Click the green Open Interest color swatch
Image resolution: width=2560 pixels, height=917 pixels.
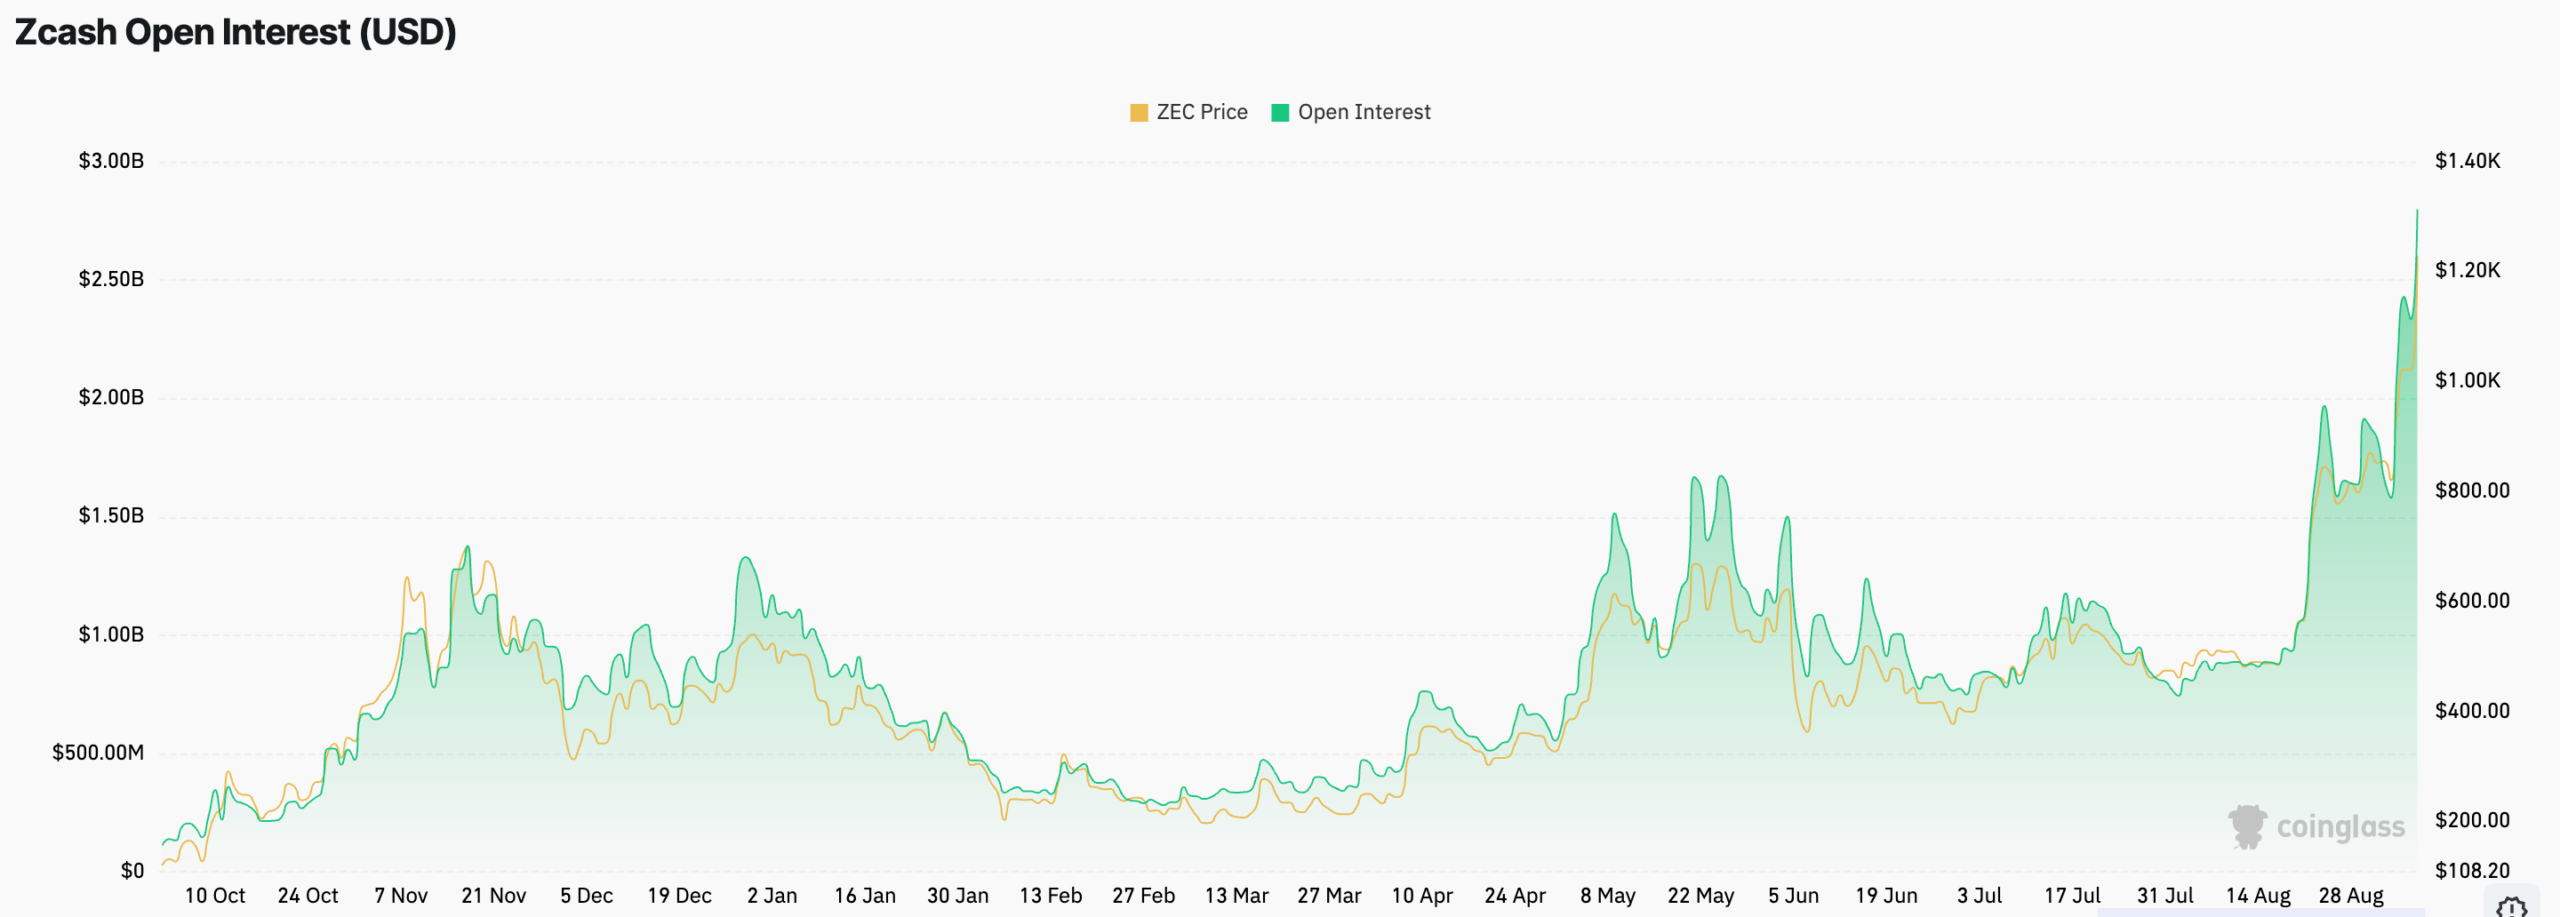[1279, 113]
